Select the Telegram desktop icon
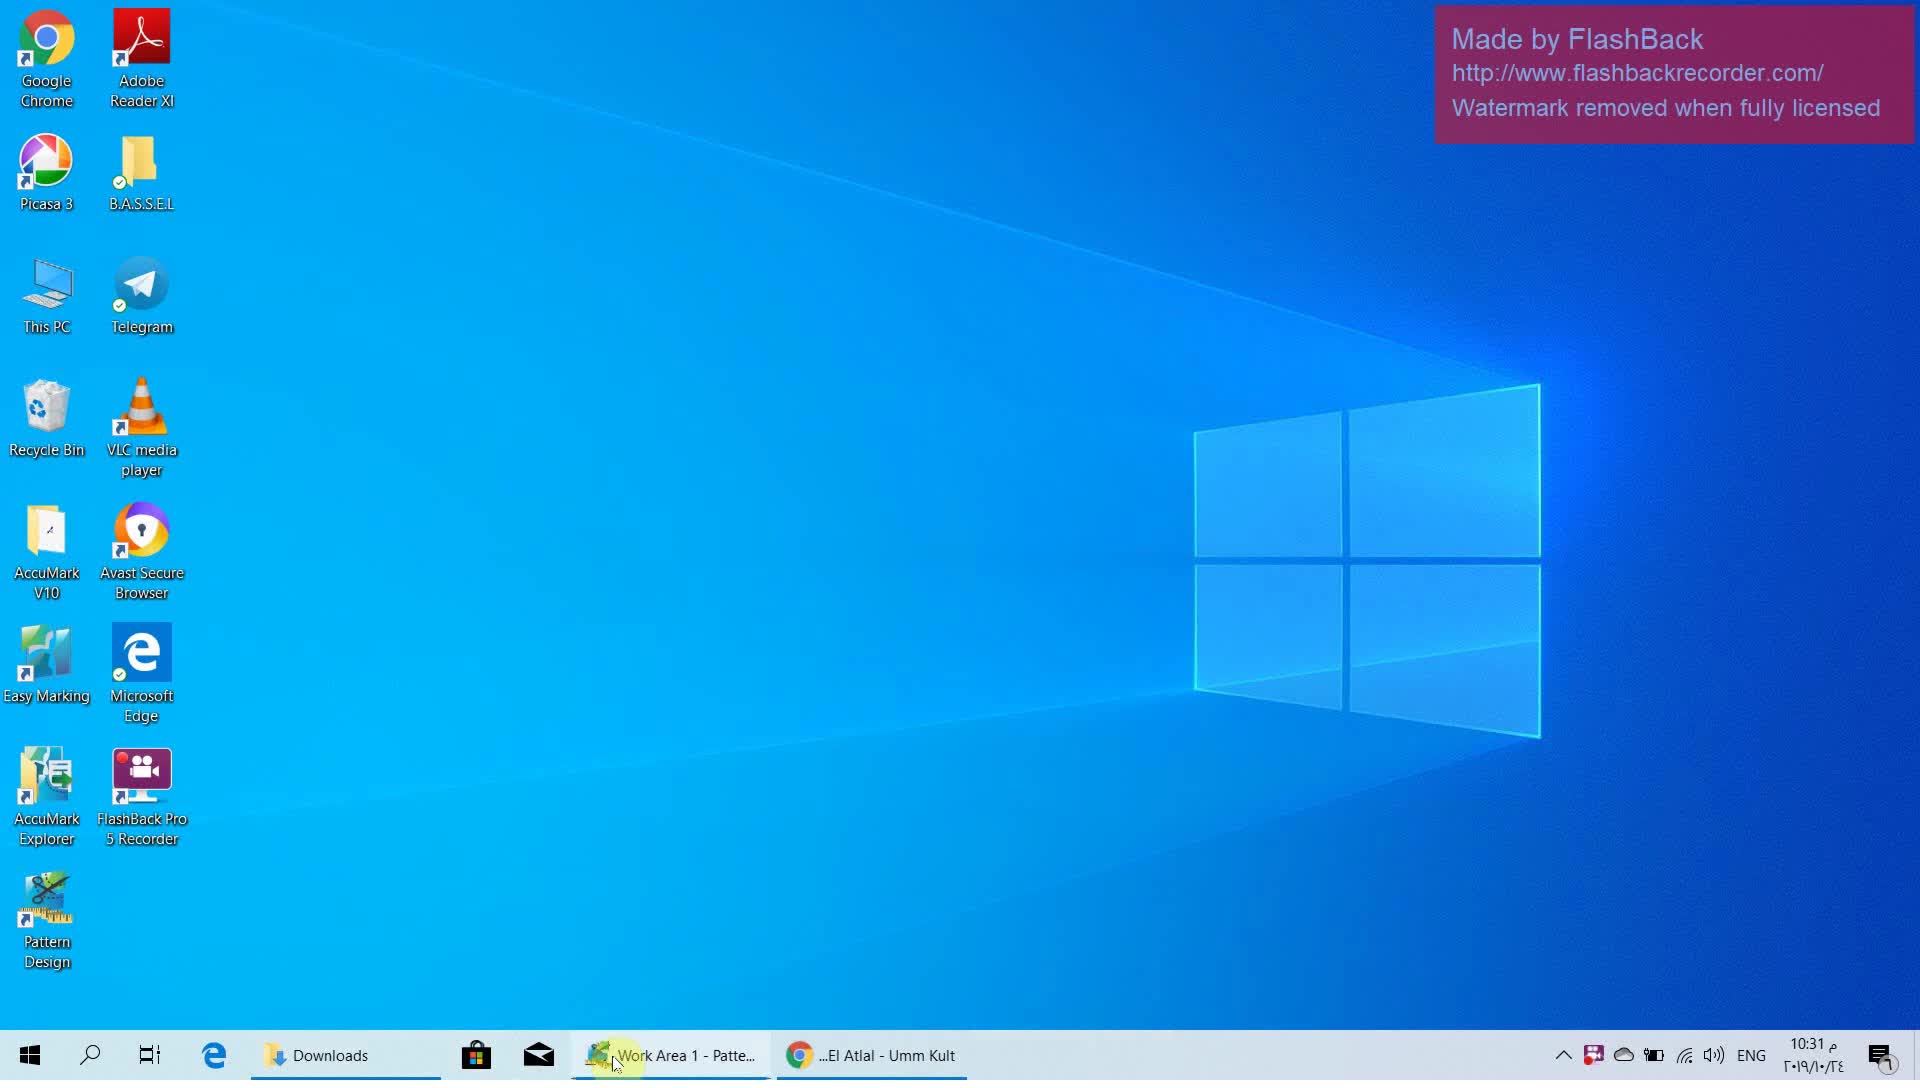 tap(141, 286)
